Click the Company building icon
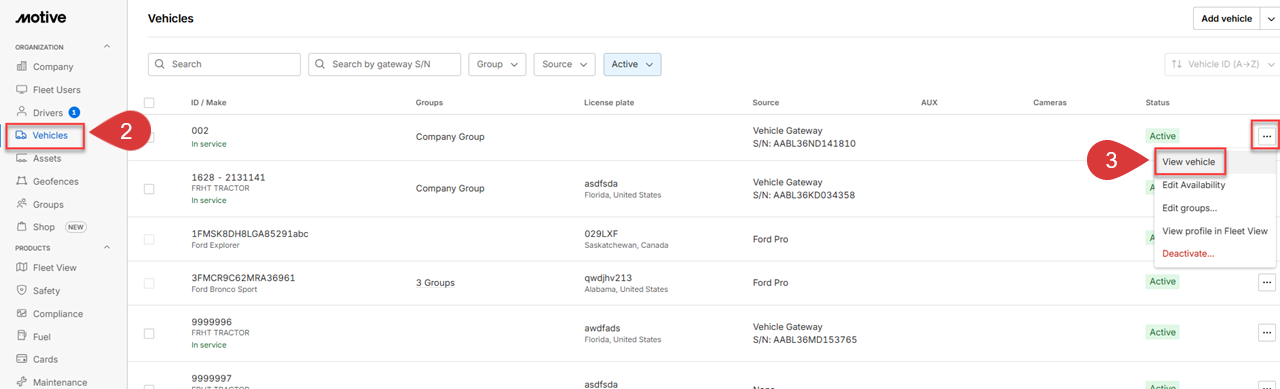This screenshot has width=1280, height=389. tap(22, 67)
